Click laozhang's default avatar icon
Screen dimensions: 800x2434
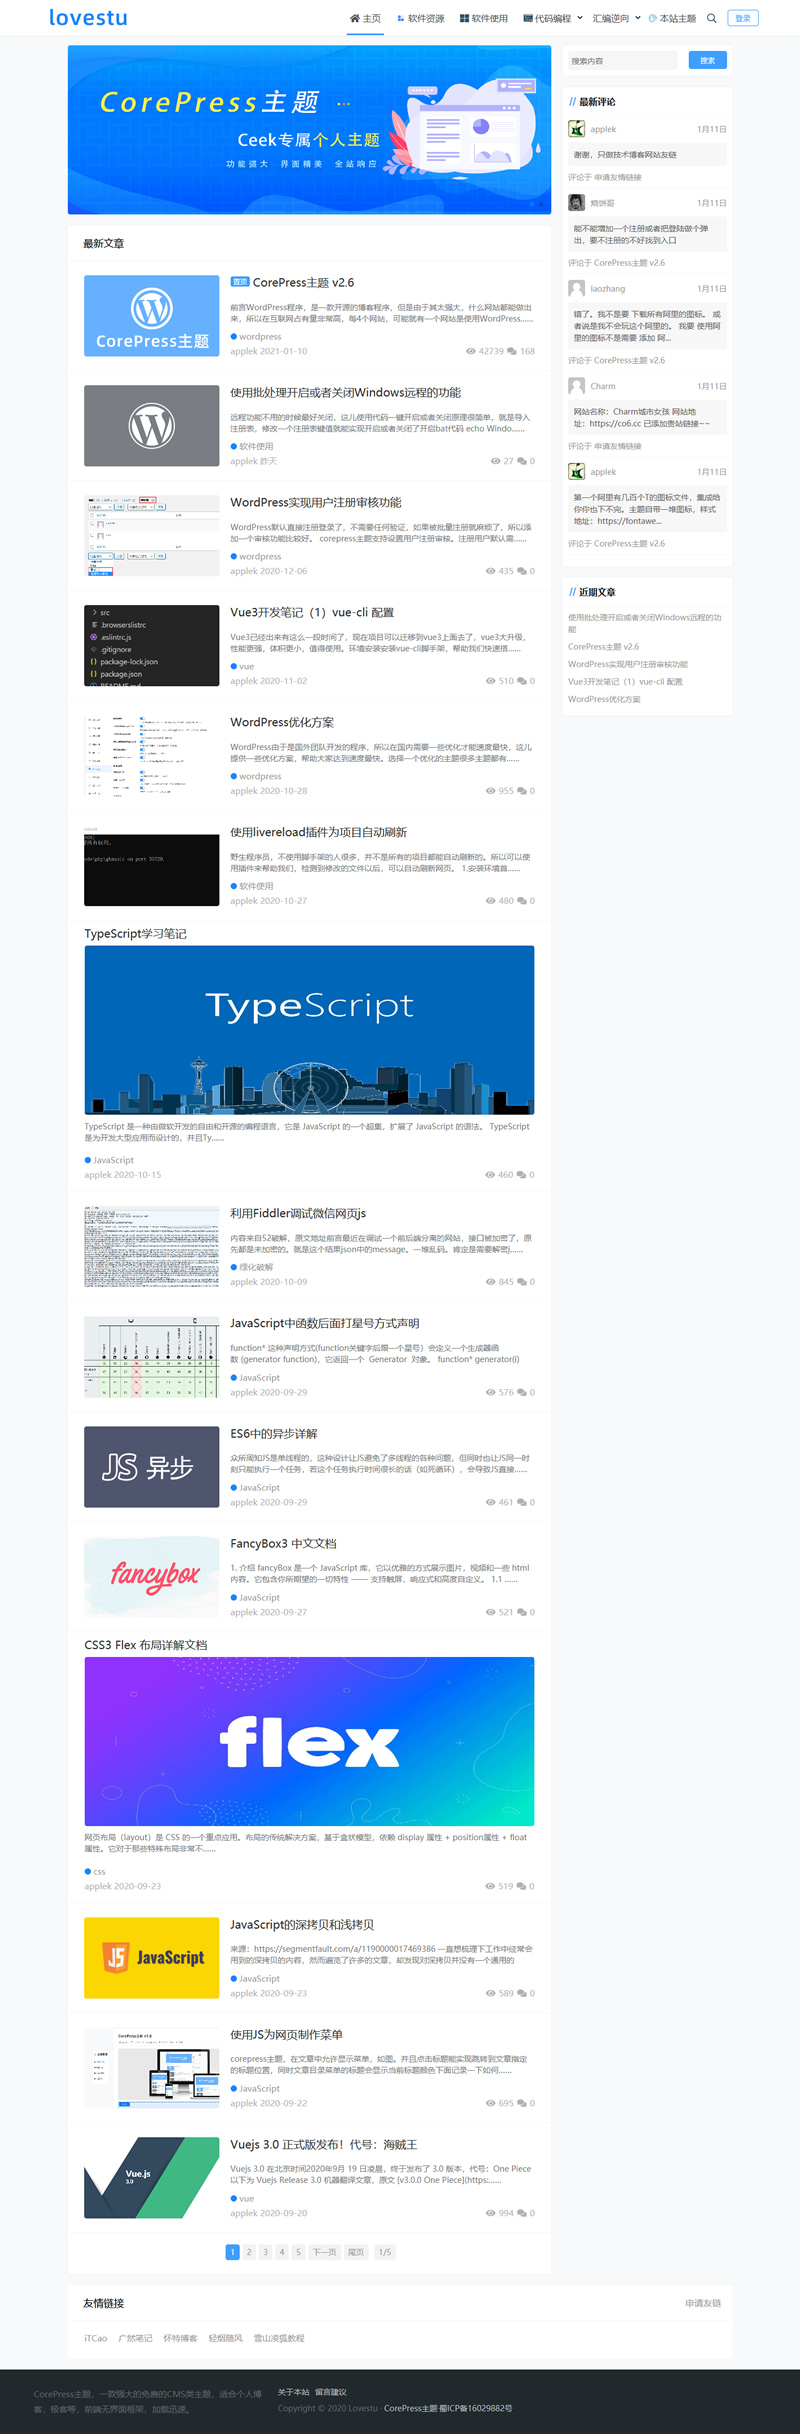pos(576,289)
